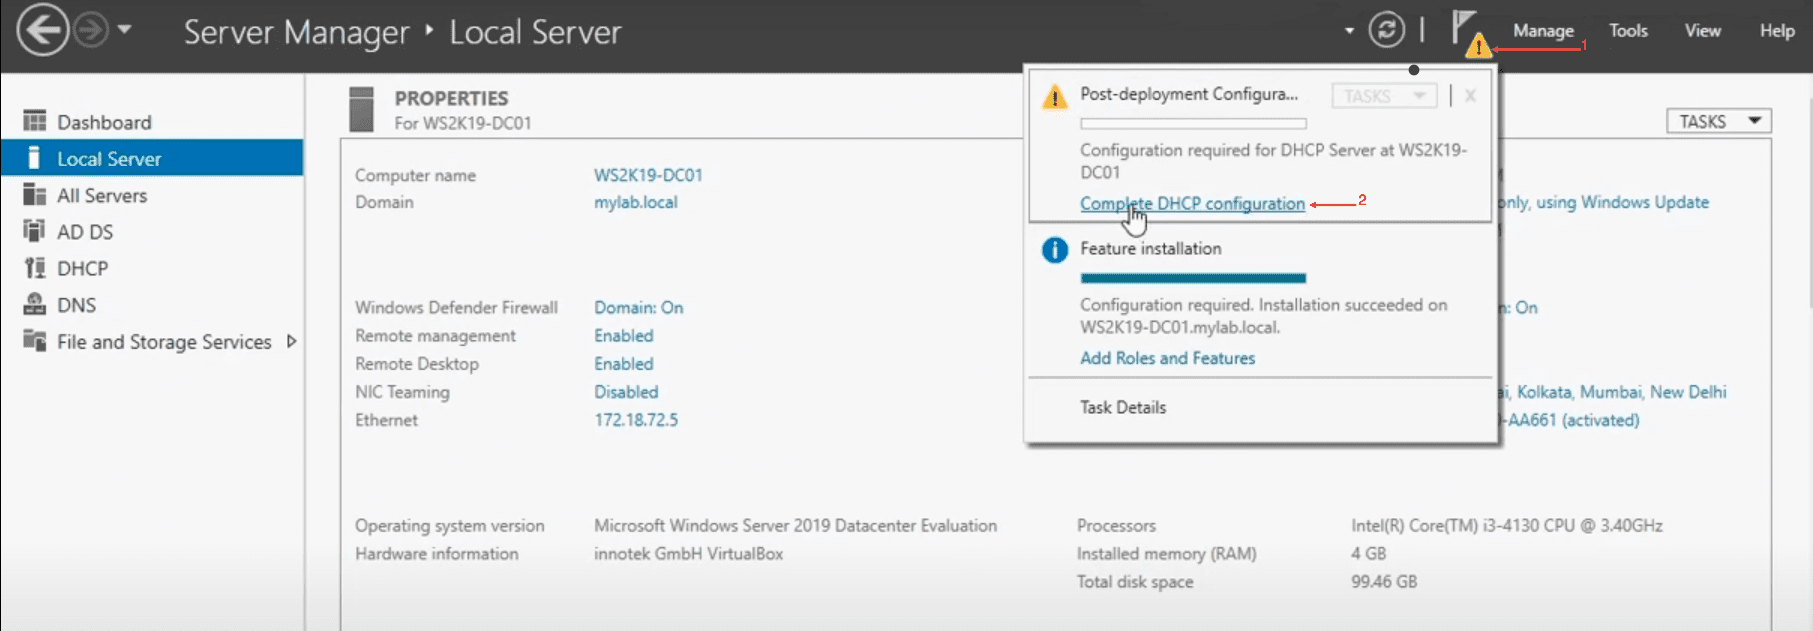Viewport: 1813px width, 631px height.
Task: Click the Local Server icon in sidebar
Action: [x=34, y=158]
